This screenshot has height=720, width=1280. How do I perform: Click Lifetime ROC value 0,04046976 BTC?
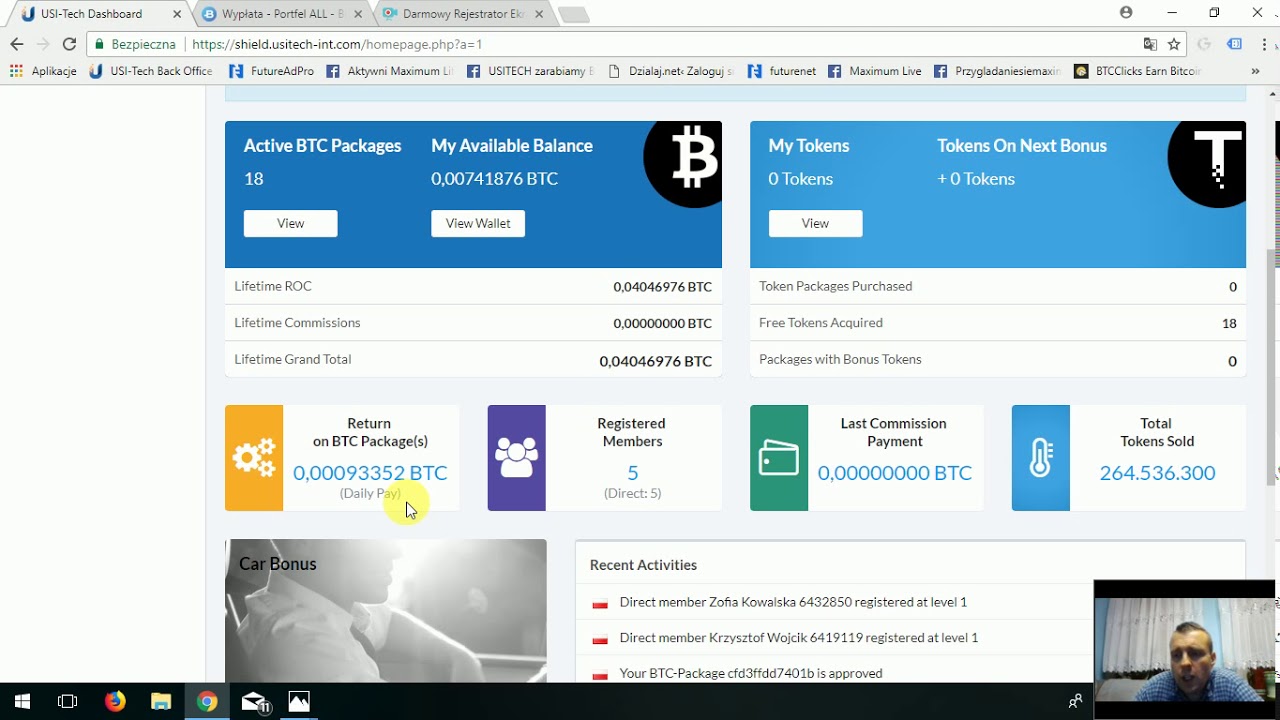point(662,287)
